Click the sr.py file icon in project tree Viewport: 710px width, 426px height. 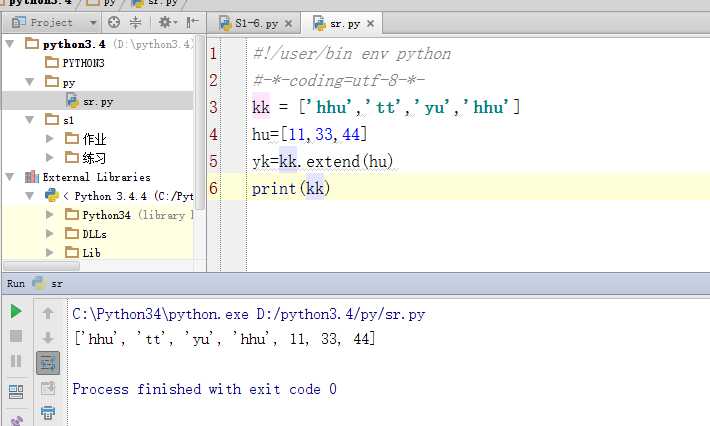tap(72, 101)
